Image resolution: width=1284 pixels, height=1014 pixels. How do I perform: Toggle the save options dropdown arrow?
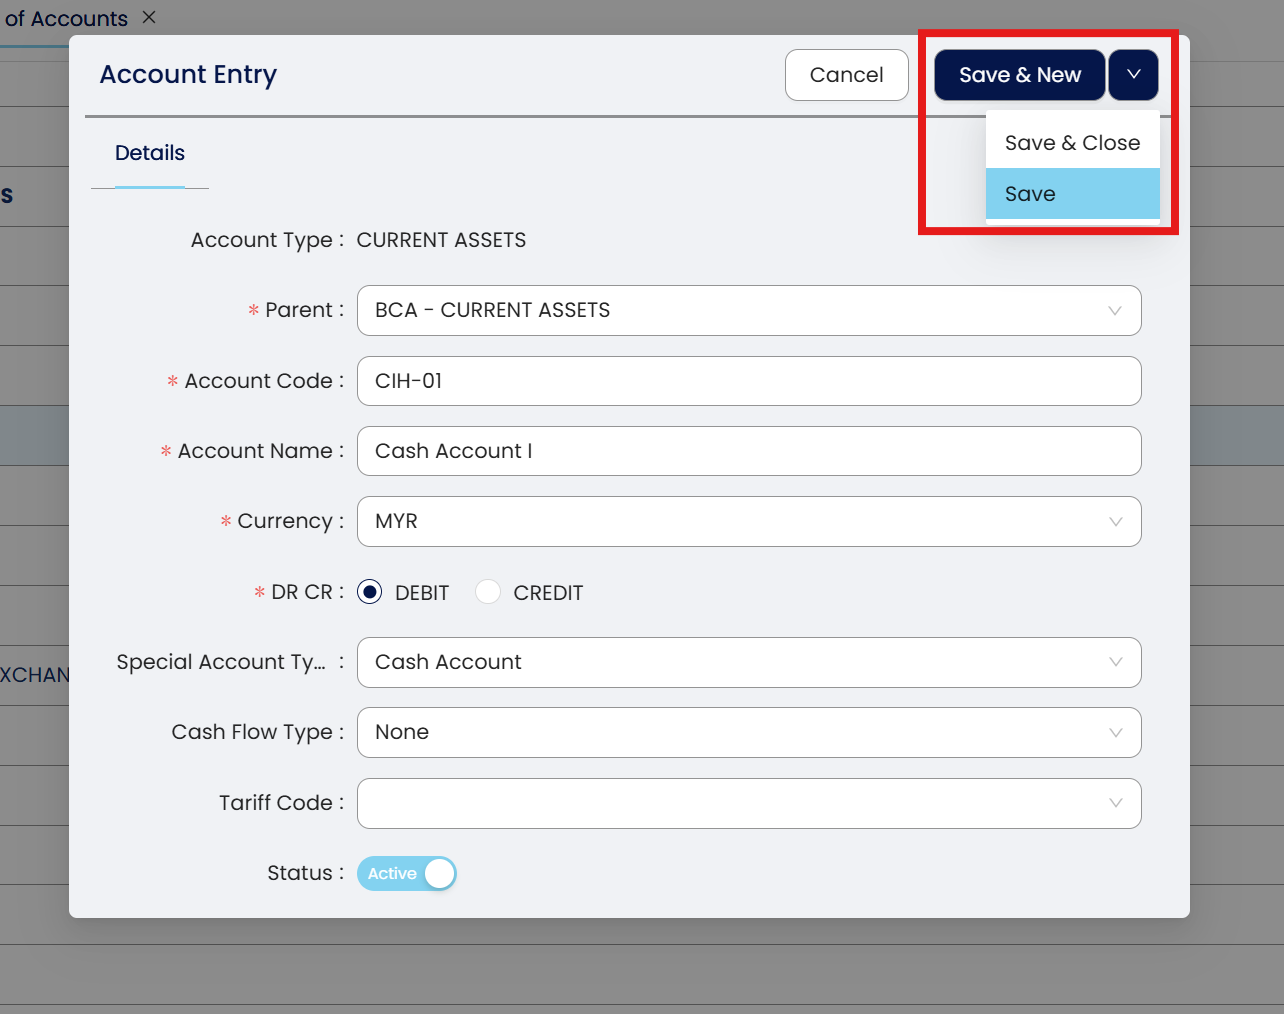click(x=1133, y=75)
